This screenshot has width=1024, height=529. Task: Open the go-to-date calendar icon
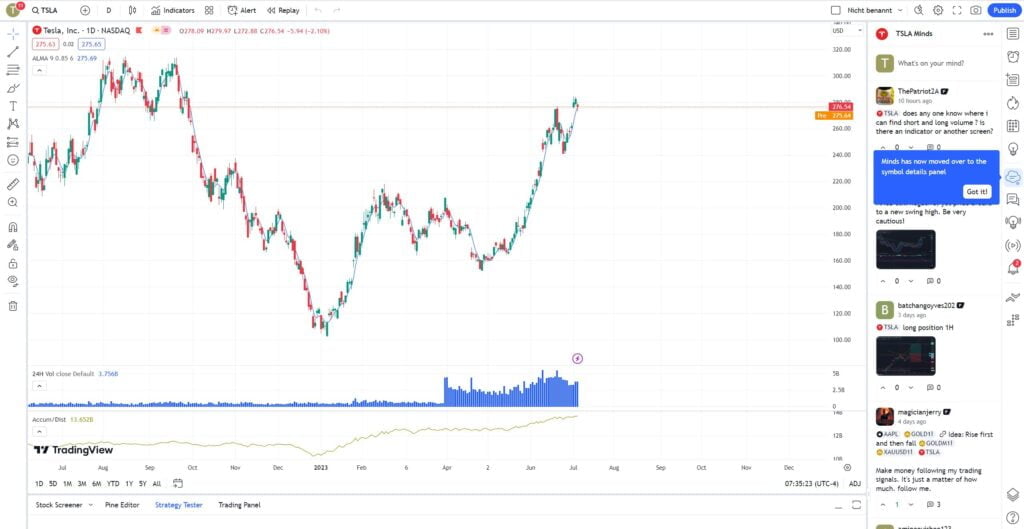[x=176, y=483]
